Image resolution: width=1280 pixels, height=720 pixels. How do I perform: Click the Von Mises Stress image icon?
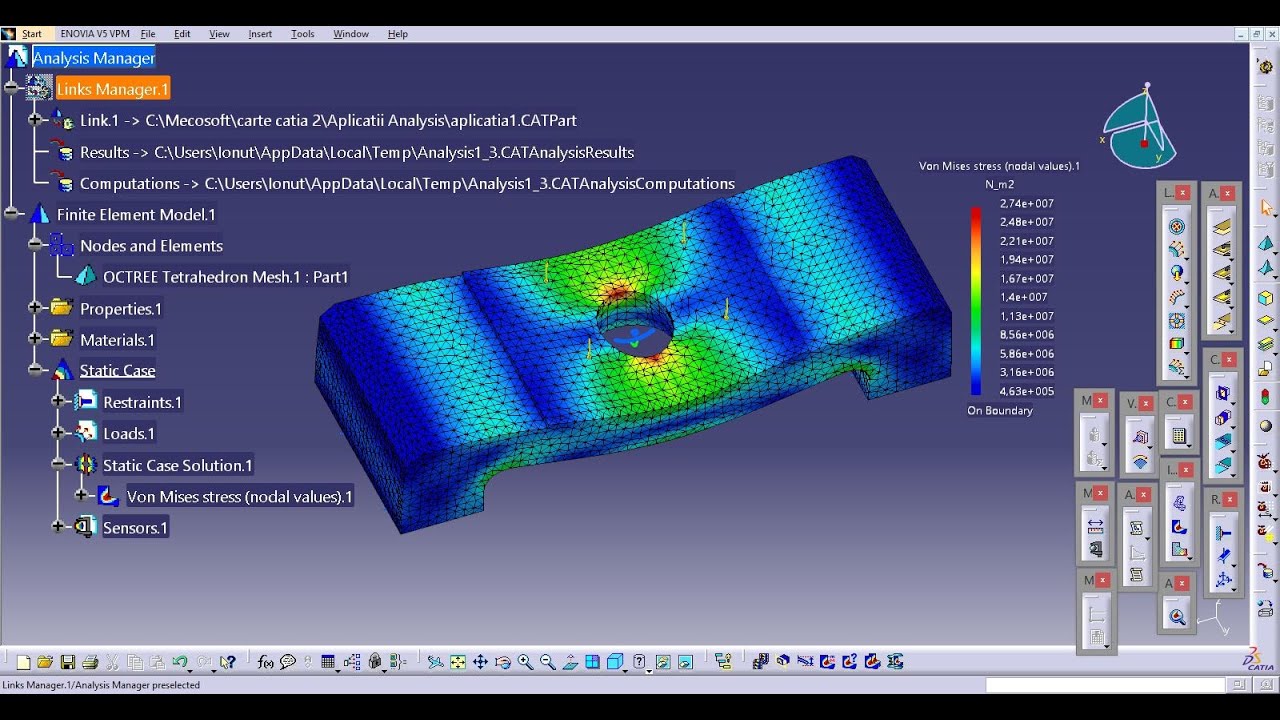coord(1179,526)
